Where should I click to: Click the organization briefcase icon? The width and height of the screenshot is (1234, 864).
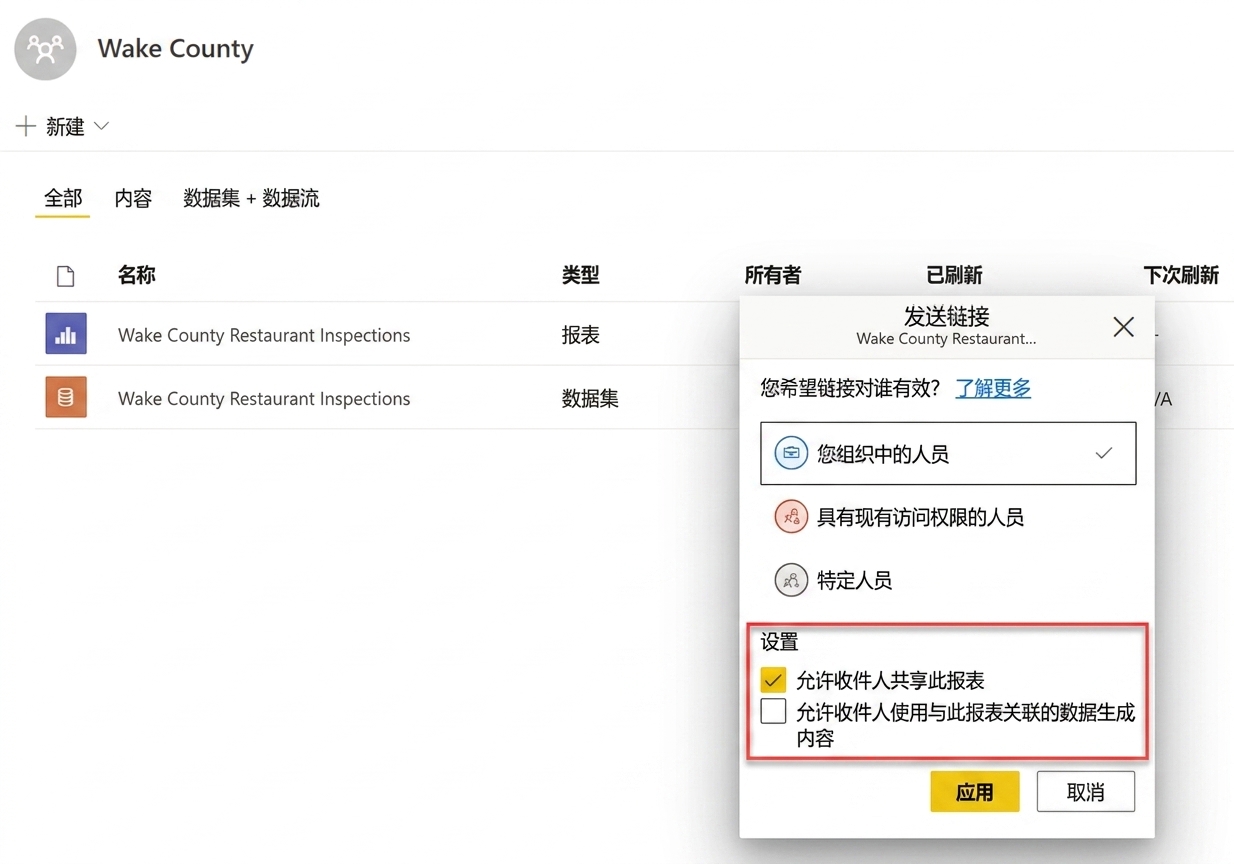[x=791, y=453]
